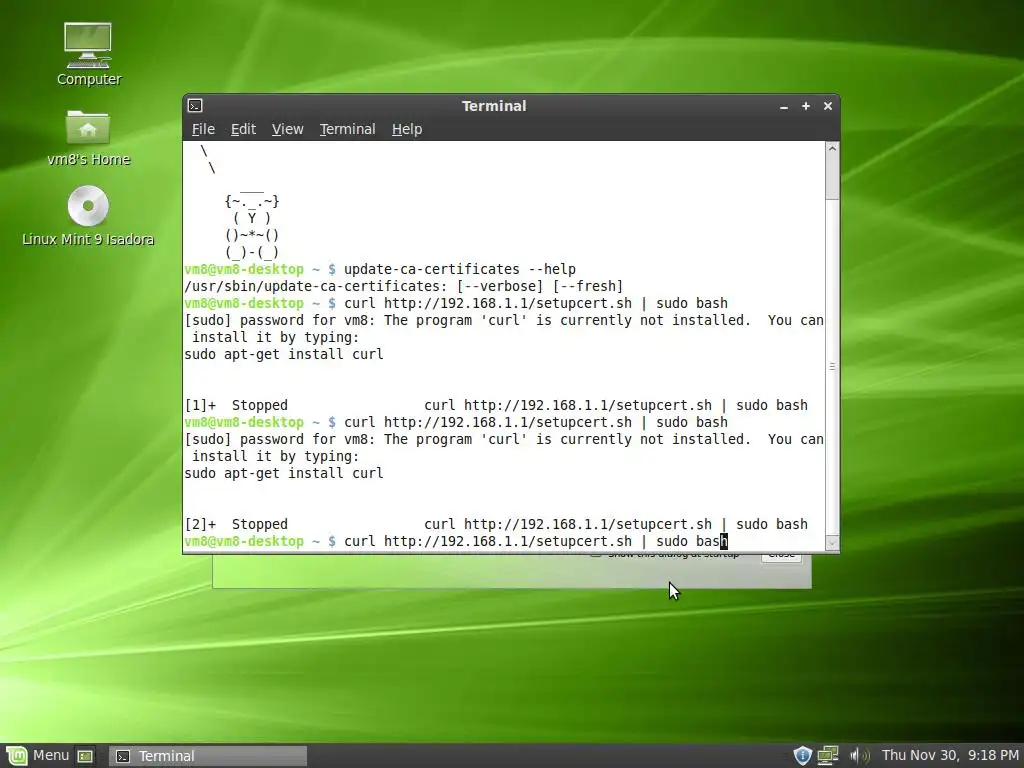The width and height of the screenshot is (1024, 768).
Task: Open vm8's Home folder icon
Action: [x=88, y=138]
